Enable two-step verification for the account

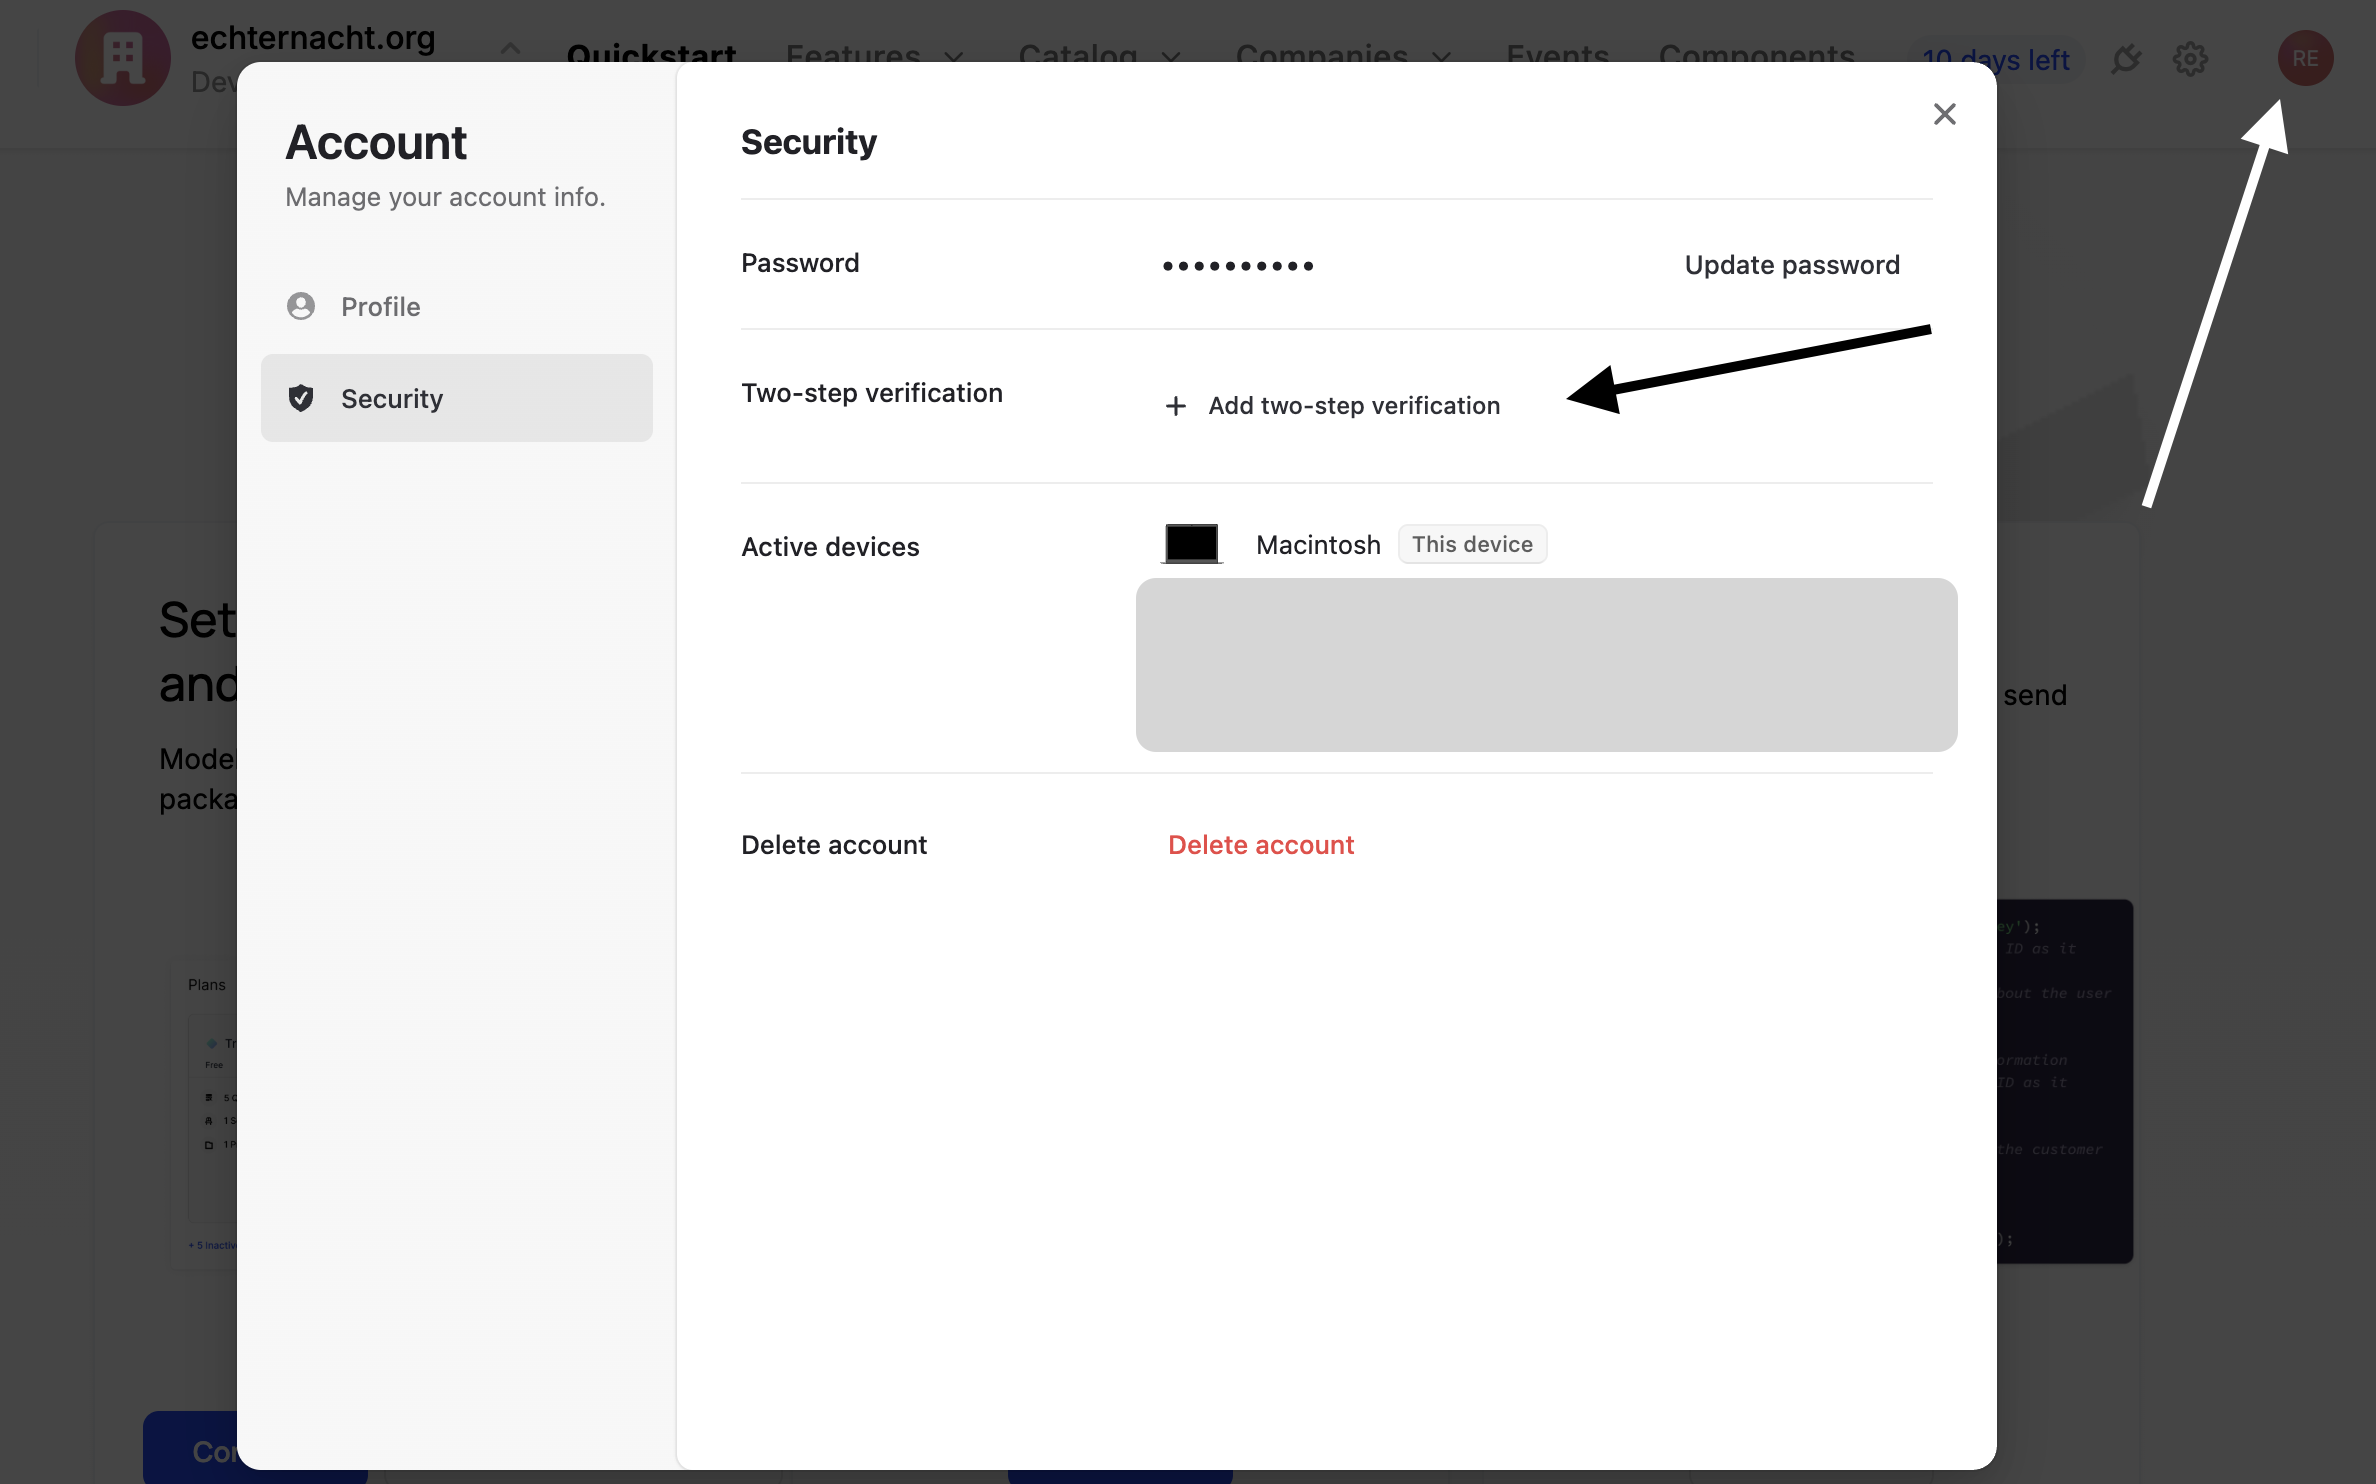point(1353,405)
